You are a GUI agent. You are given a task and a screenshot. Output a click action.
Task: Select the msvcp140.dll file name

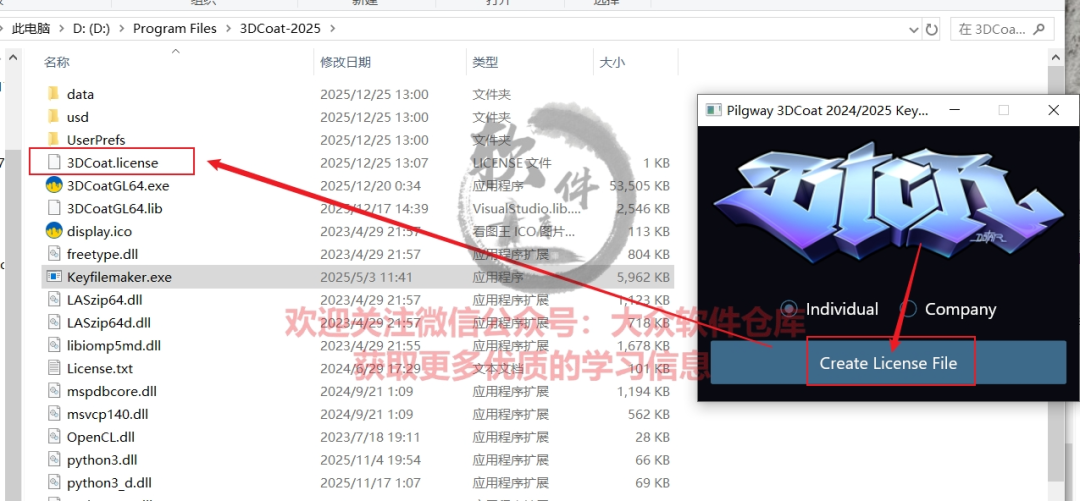coord(107,414)
